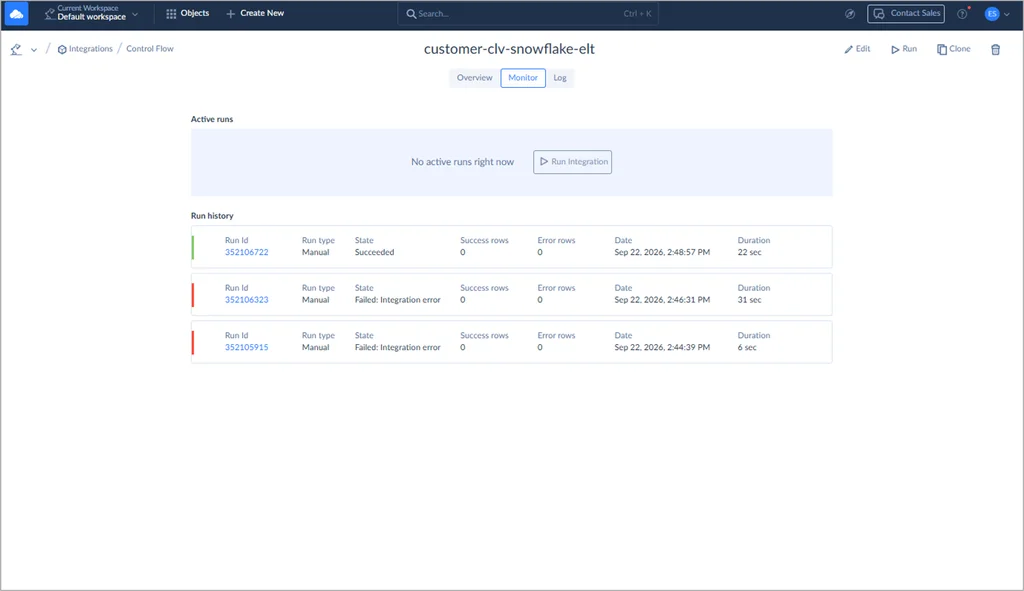
Task: Click the integration type icon in breadcrumb
Action: pyautogui.click(x=16, y=49)
